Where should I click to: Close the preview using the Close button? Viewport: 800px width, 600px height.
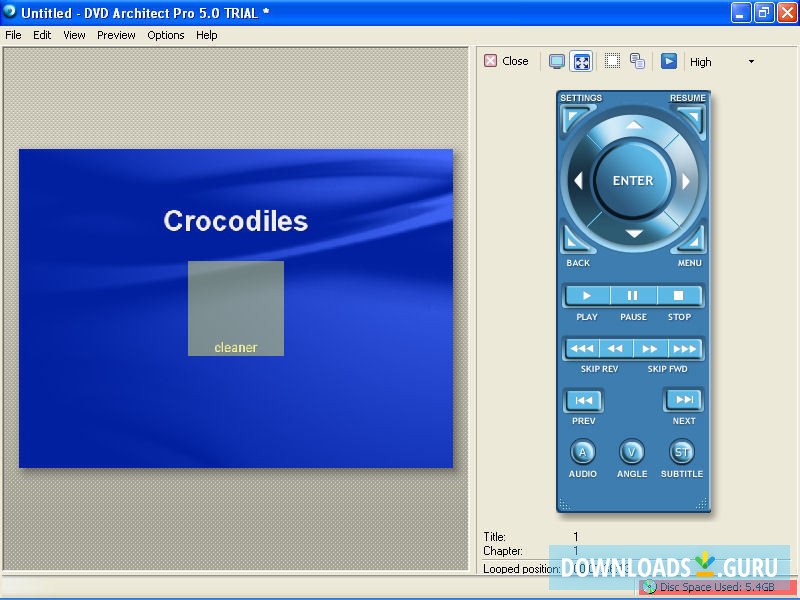pyautogui.click(x=506, y=61)
